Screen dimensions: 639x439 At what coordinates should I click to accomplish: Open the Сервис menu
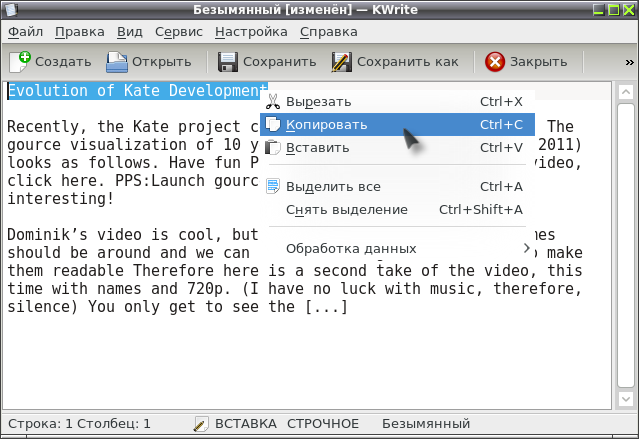(x=178, y=32)
